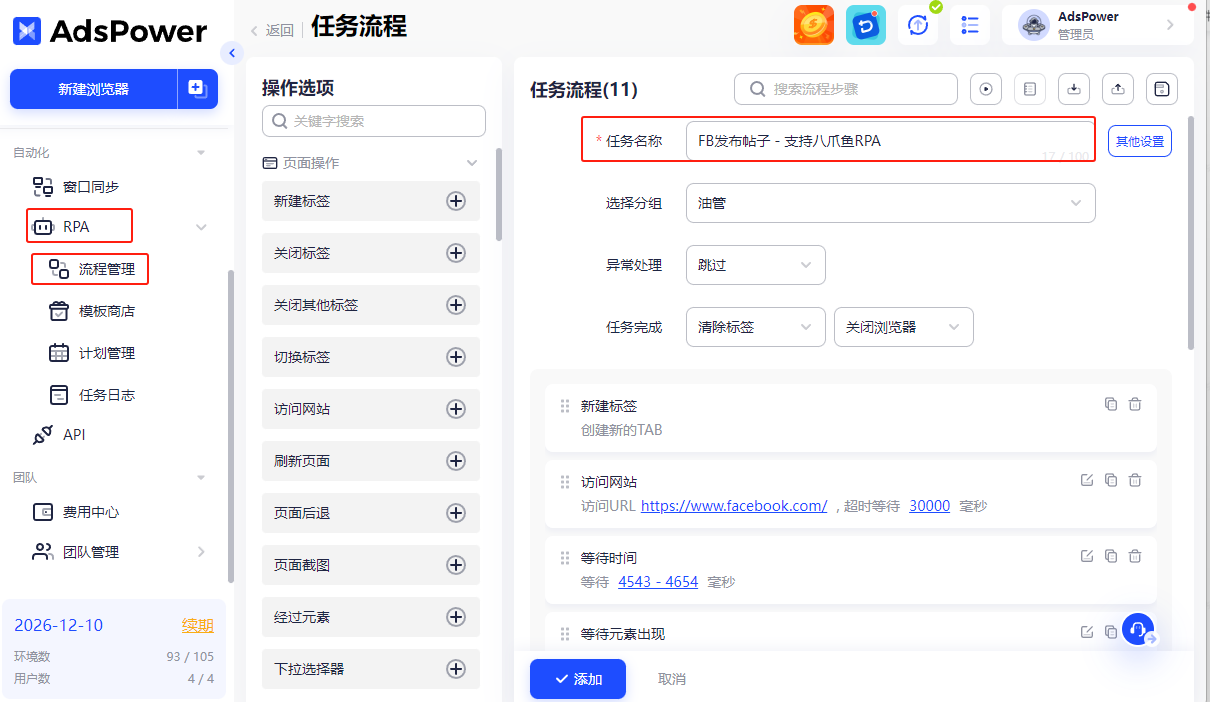Collapse the sidebar with the round arrow

[x=233, y=53]
